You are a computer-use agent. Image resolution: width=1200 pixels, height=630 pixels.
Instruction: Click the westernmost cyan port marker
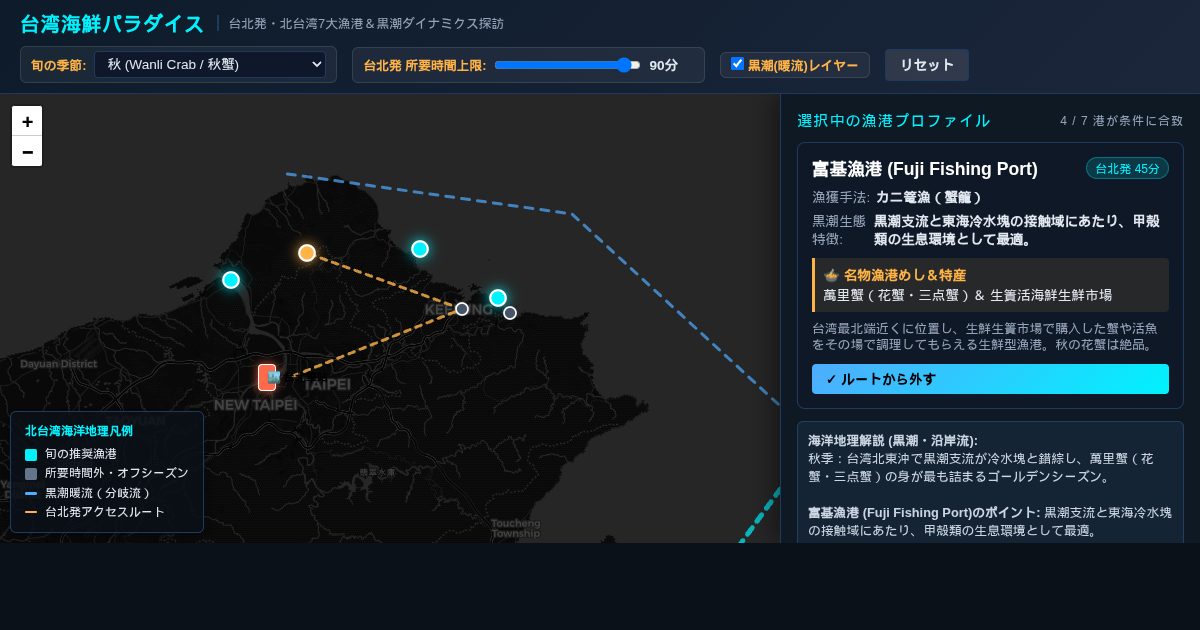point(231,280)
